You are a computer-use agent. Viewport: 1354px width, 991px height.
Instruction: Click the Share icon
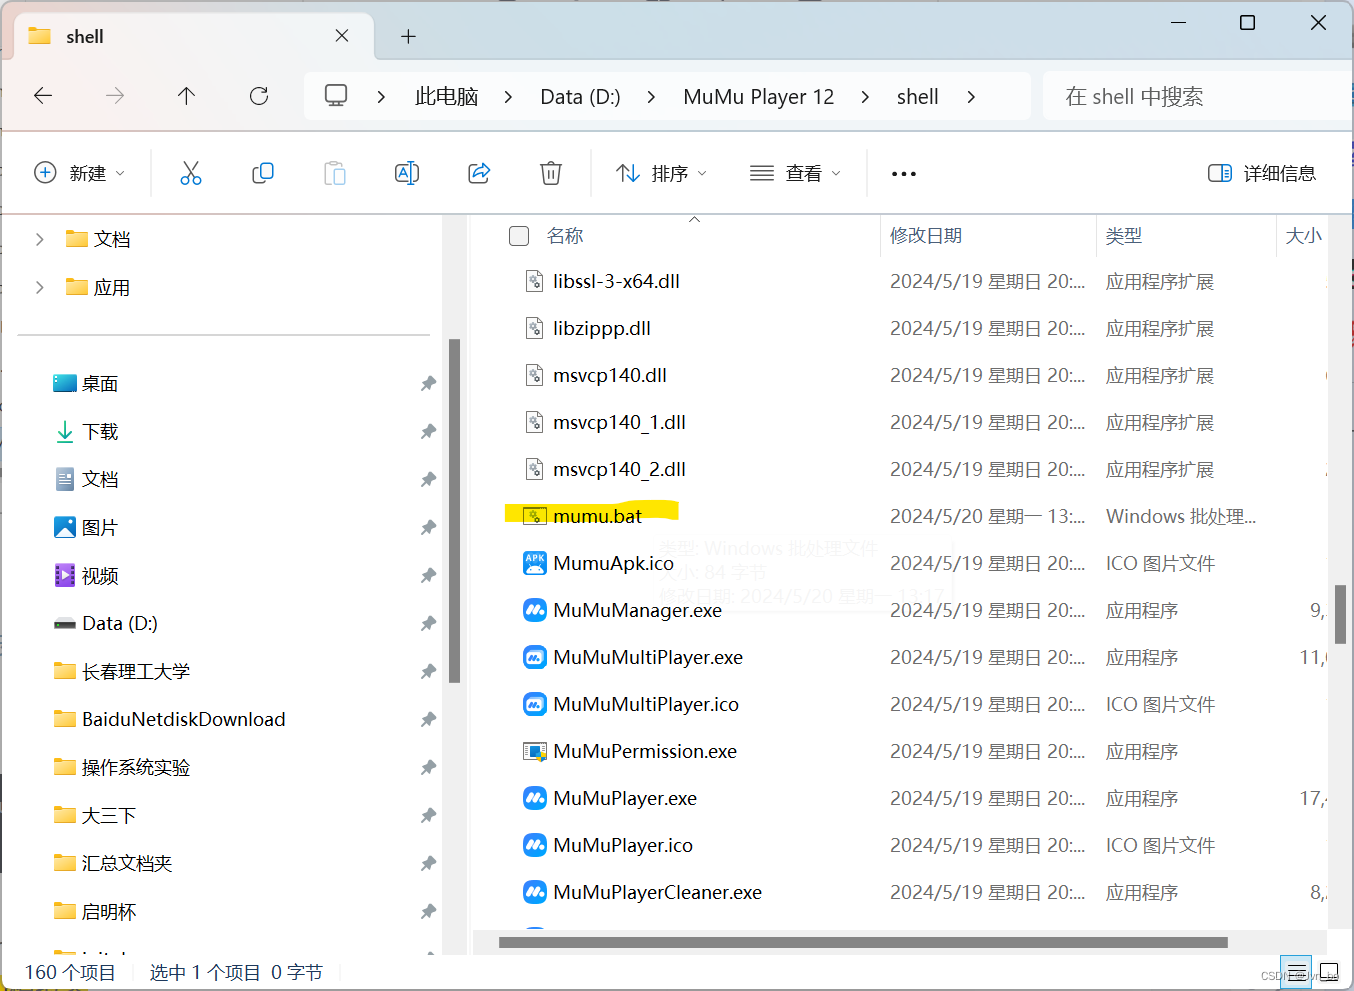coord(479,172)
